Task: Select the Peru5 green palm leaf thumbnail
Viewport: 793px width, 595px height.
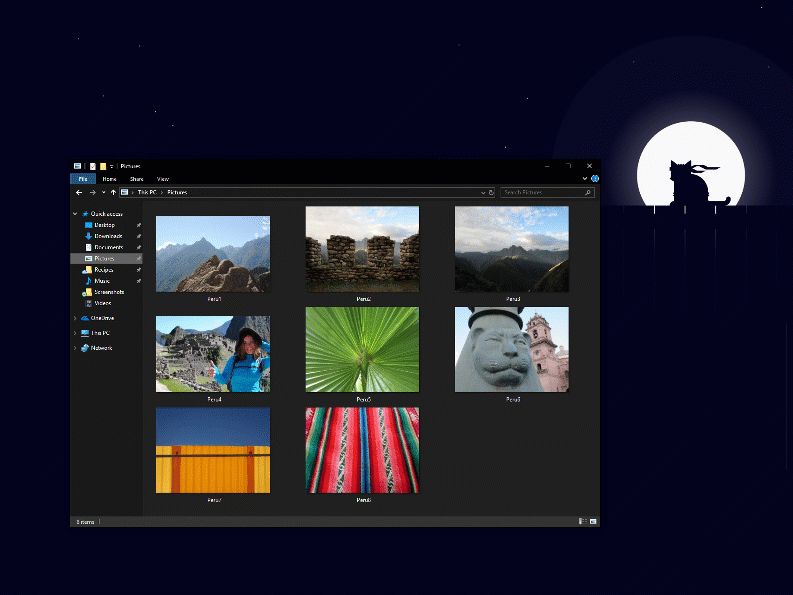Action: tap(362, 349)
